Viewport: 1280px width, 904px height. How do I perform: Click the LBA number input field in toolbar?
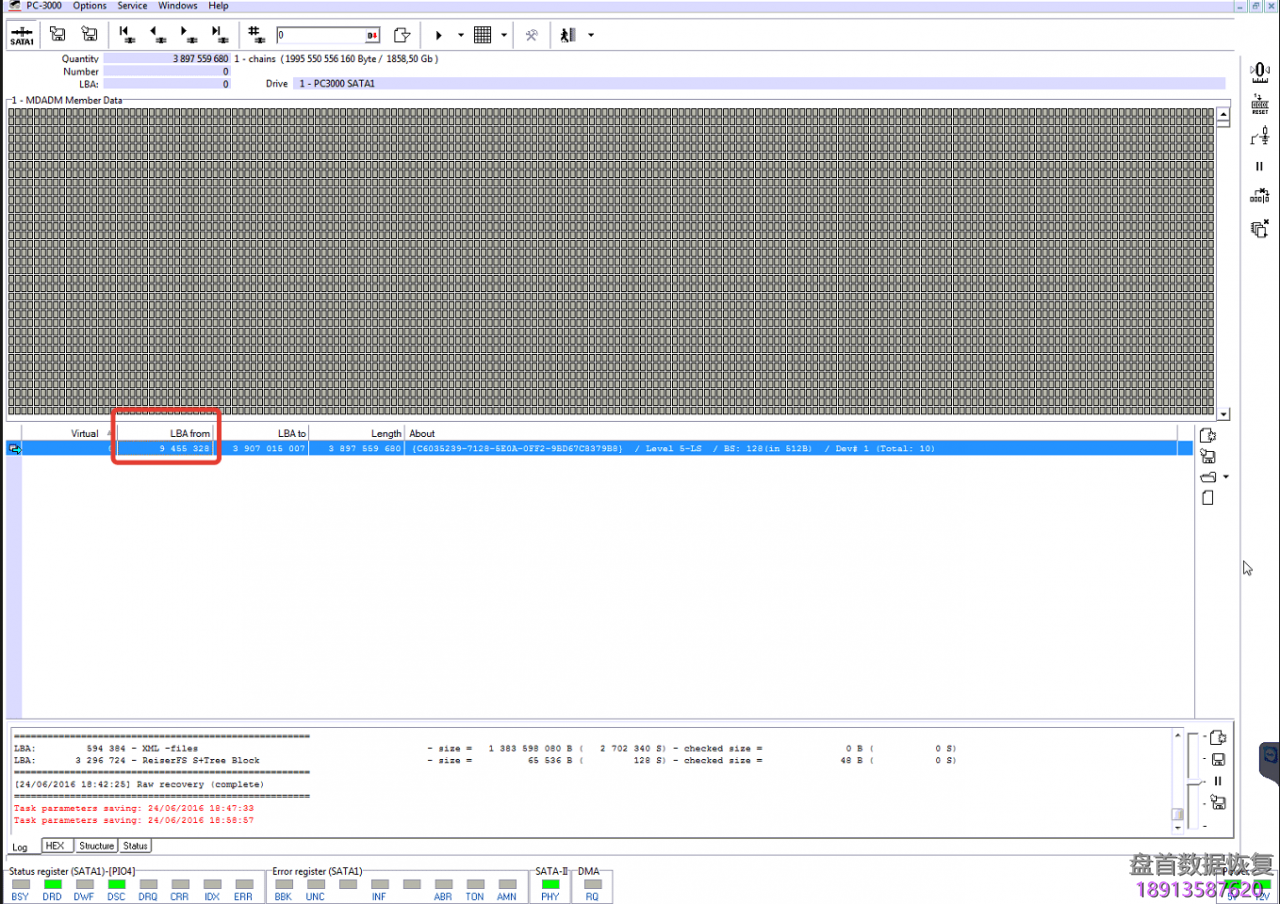tap(320, 35)
